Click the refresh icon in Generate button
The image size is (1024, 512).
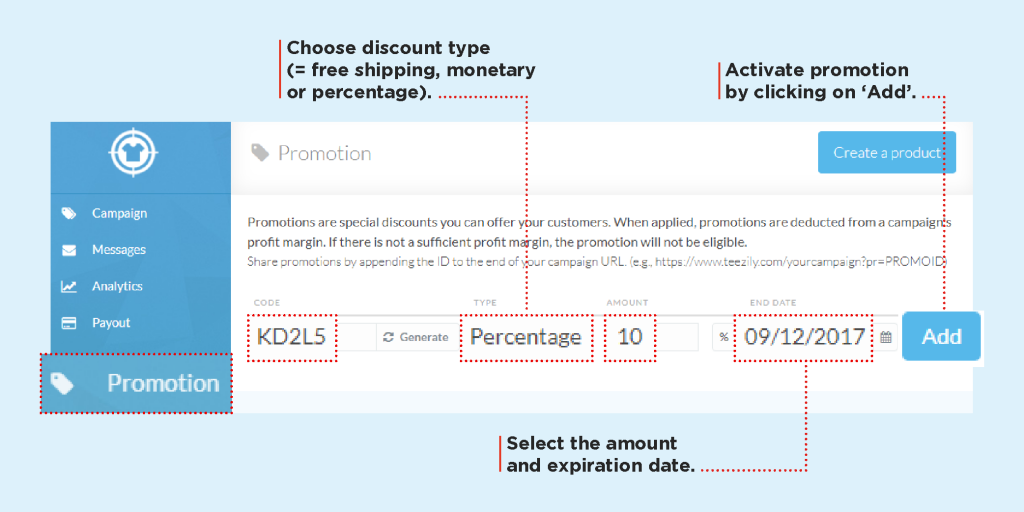pos(389,337)
